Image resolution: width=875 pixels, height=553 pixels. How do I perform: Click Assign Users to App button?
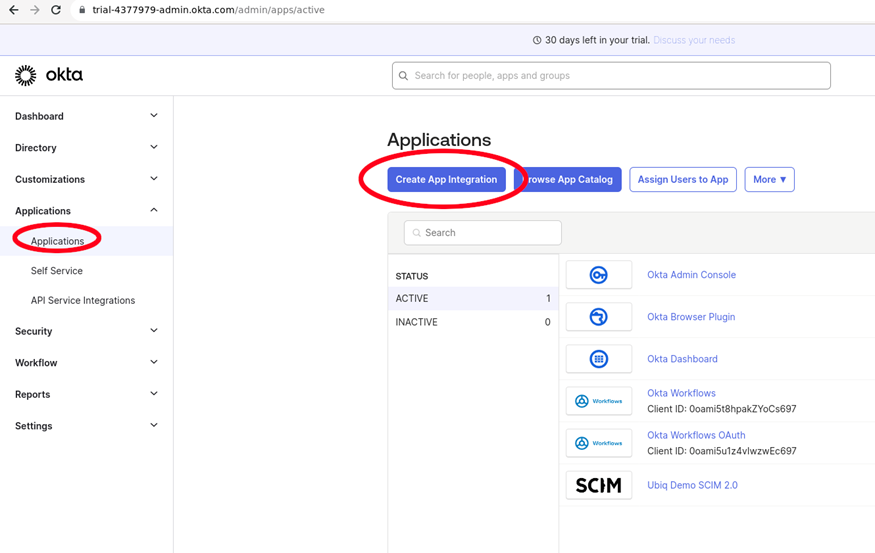[683, 180]
